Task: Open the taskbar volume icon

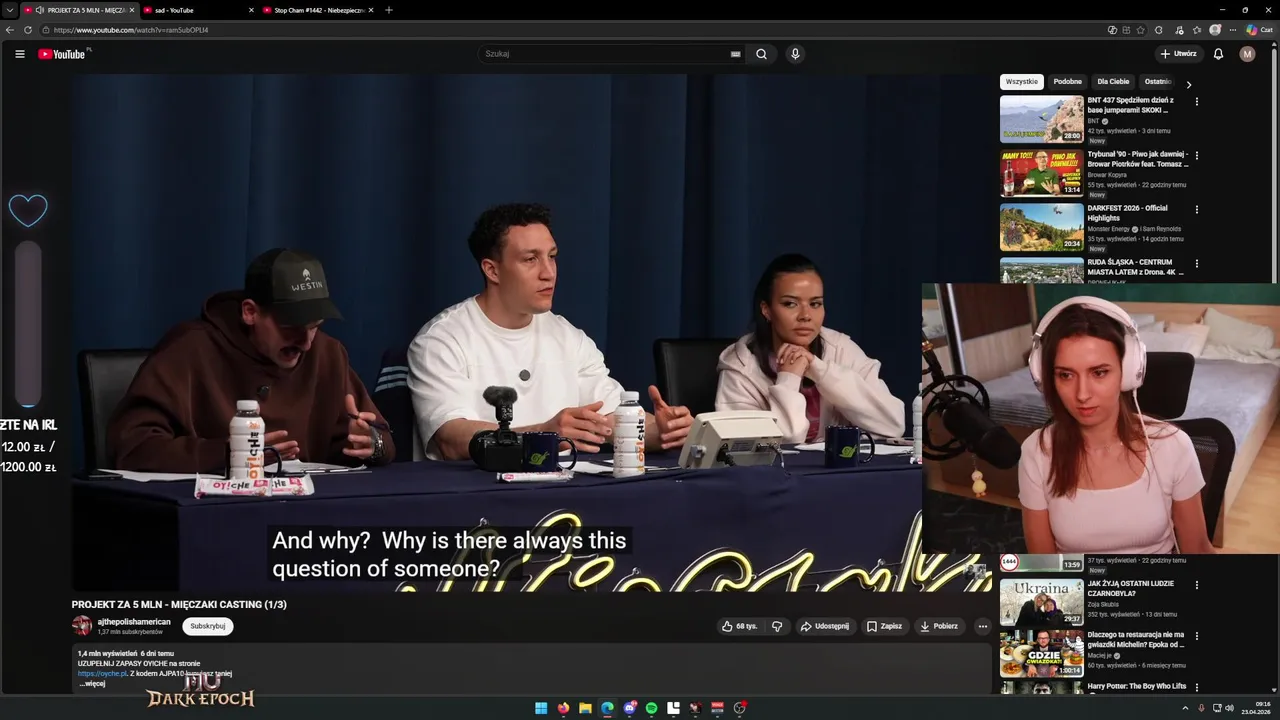Action: coord(1229,708)
